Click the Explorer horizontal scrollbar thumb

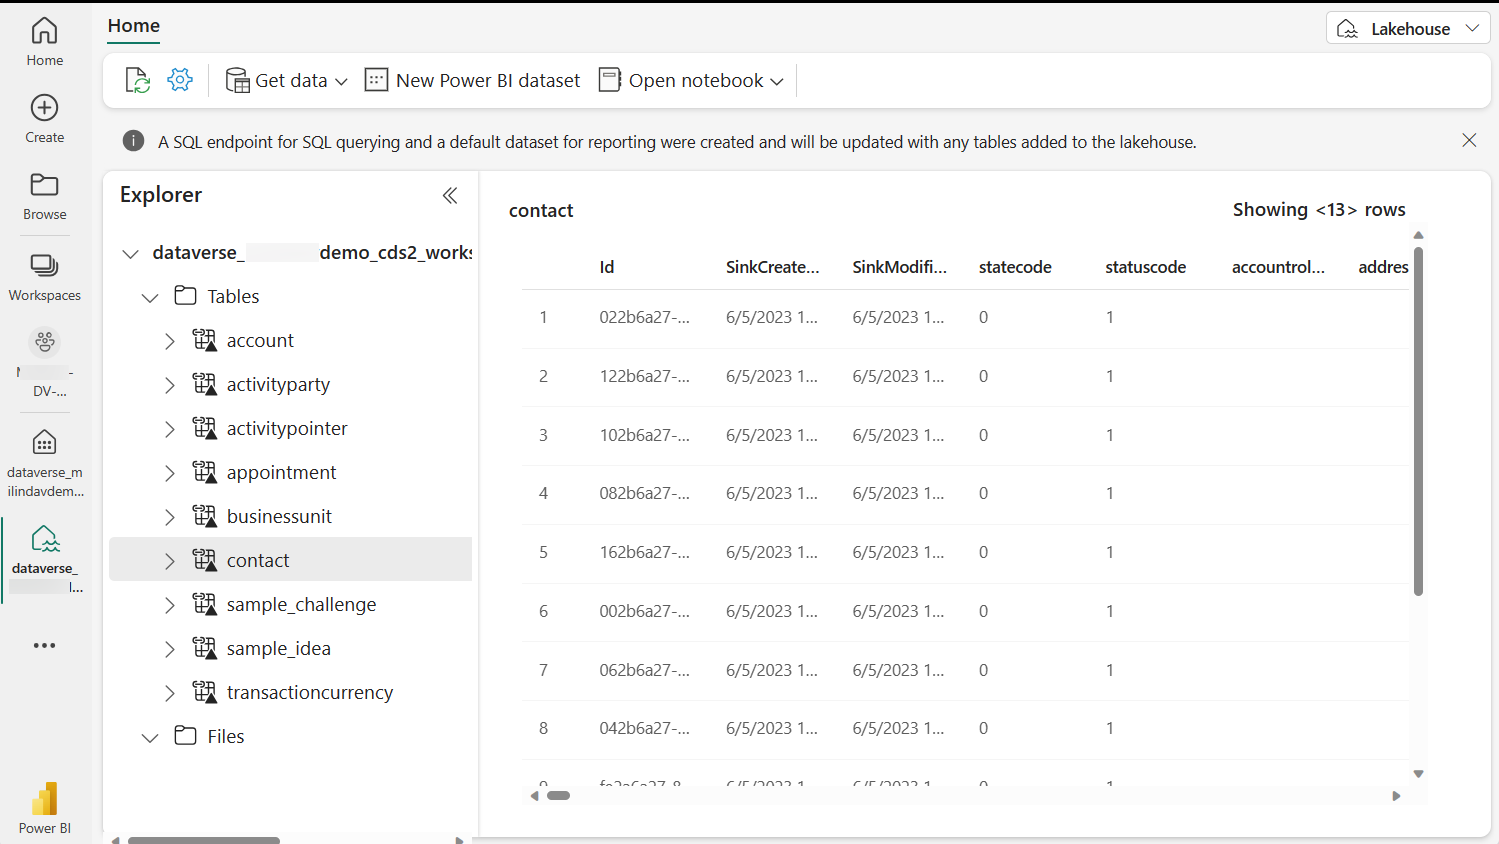click(x=204, y=840)
